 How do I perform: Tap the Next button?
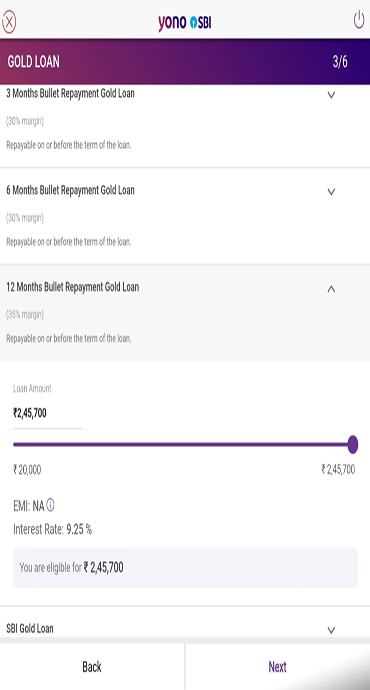(x=278, y=667)
